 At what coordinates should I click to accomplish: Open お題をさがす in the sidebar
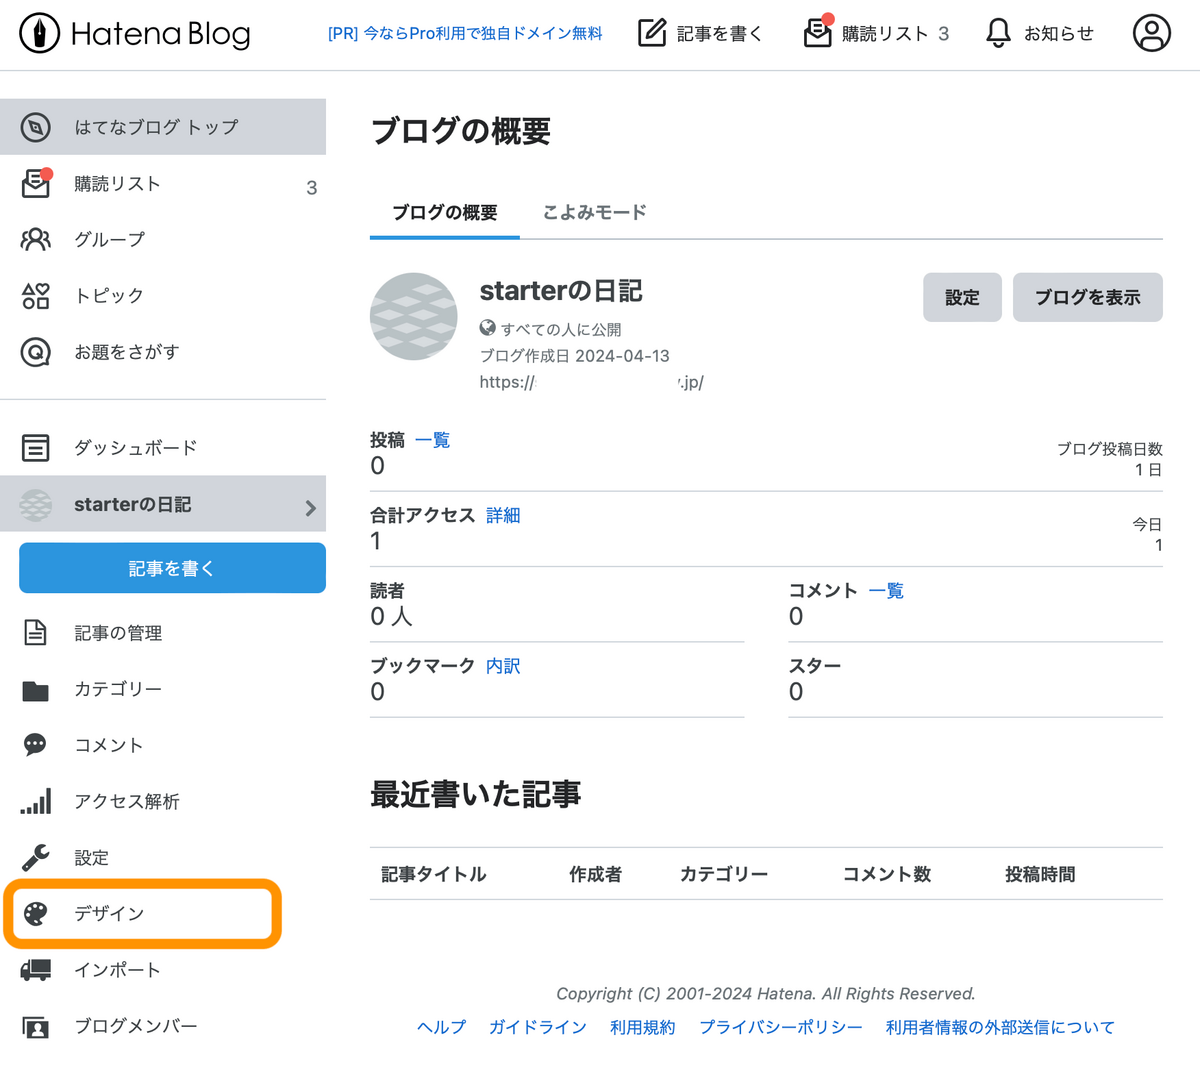163,351
